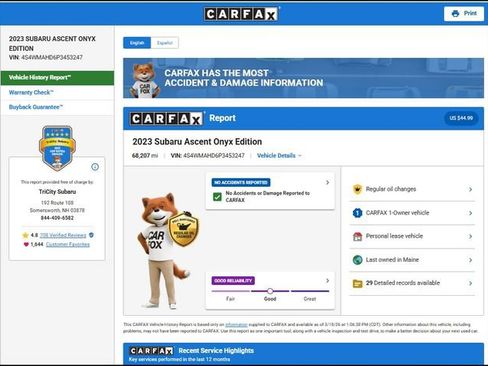
Task: Switch the report language to Español
Action: [165, 43]
